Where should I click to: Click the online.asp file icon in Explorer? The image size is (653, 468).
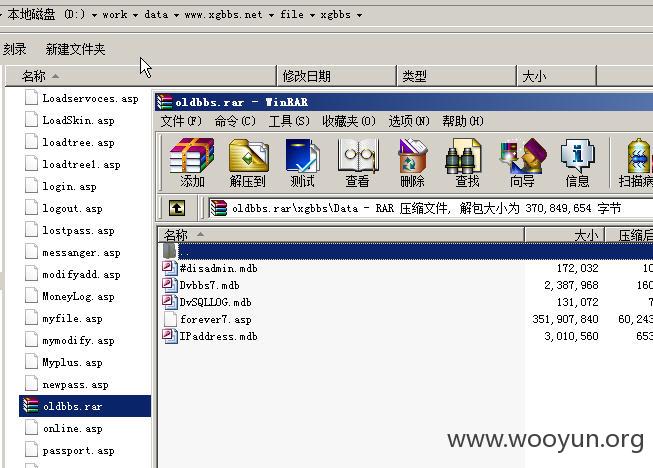pos(31,428)
